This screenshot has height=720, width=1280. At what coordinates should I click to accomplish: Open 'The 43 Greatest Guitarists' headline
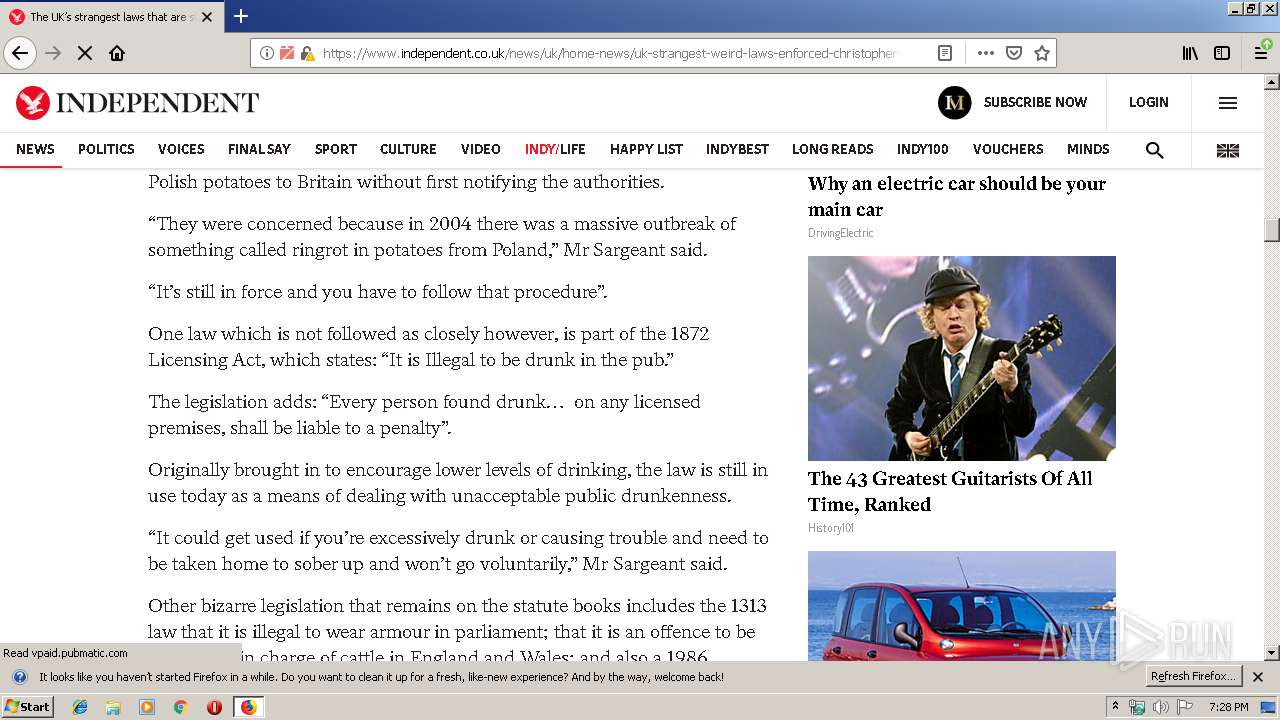[950, 491]
